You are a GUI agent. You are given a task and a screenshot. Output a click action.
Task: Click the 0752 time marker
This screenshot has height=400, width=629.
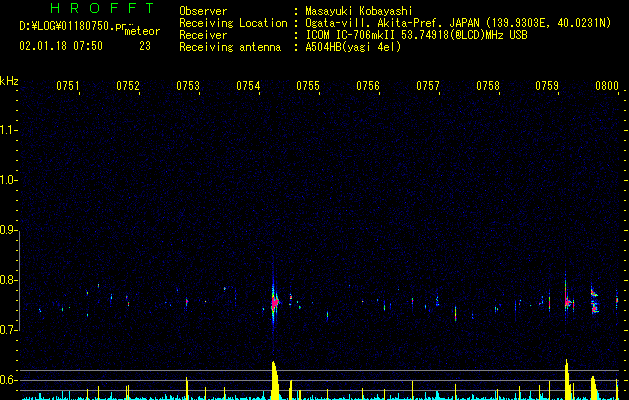(128, 86)
